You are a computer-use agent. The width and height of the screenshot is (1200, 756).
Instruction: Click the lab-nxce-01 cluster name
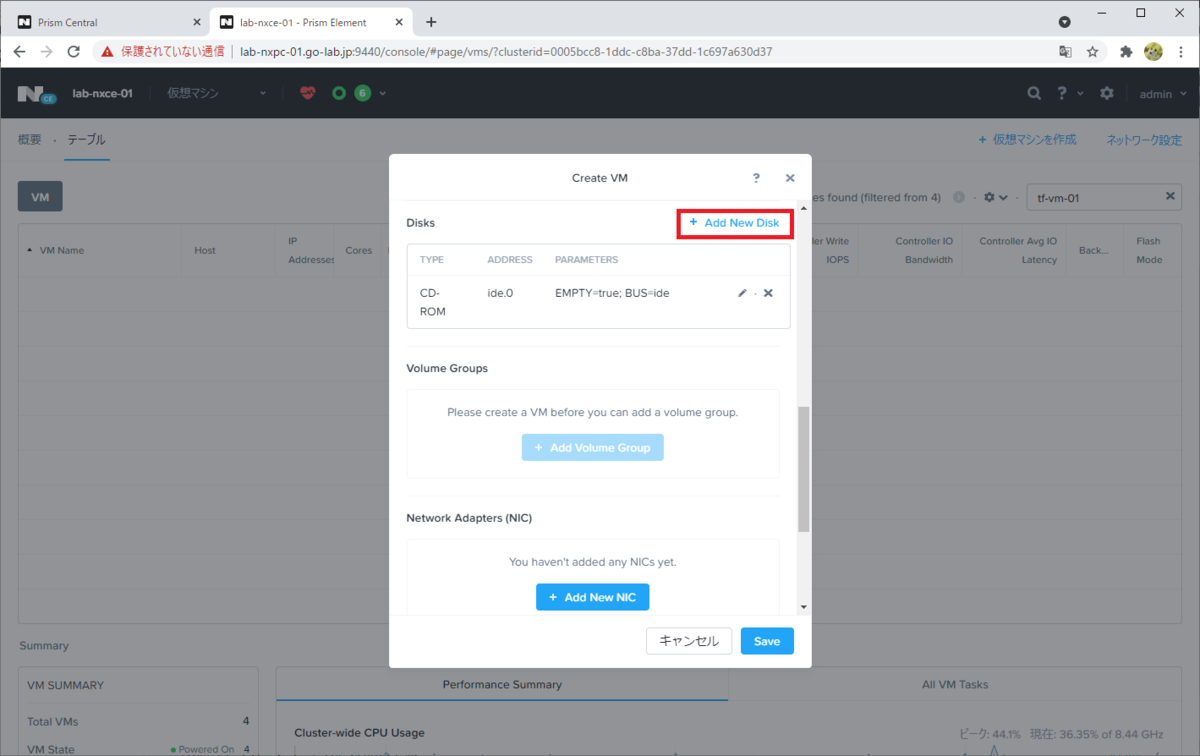click(x=102, y=93)
